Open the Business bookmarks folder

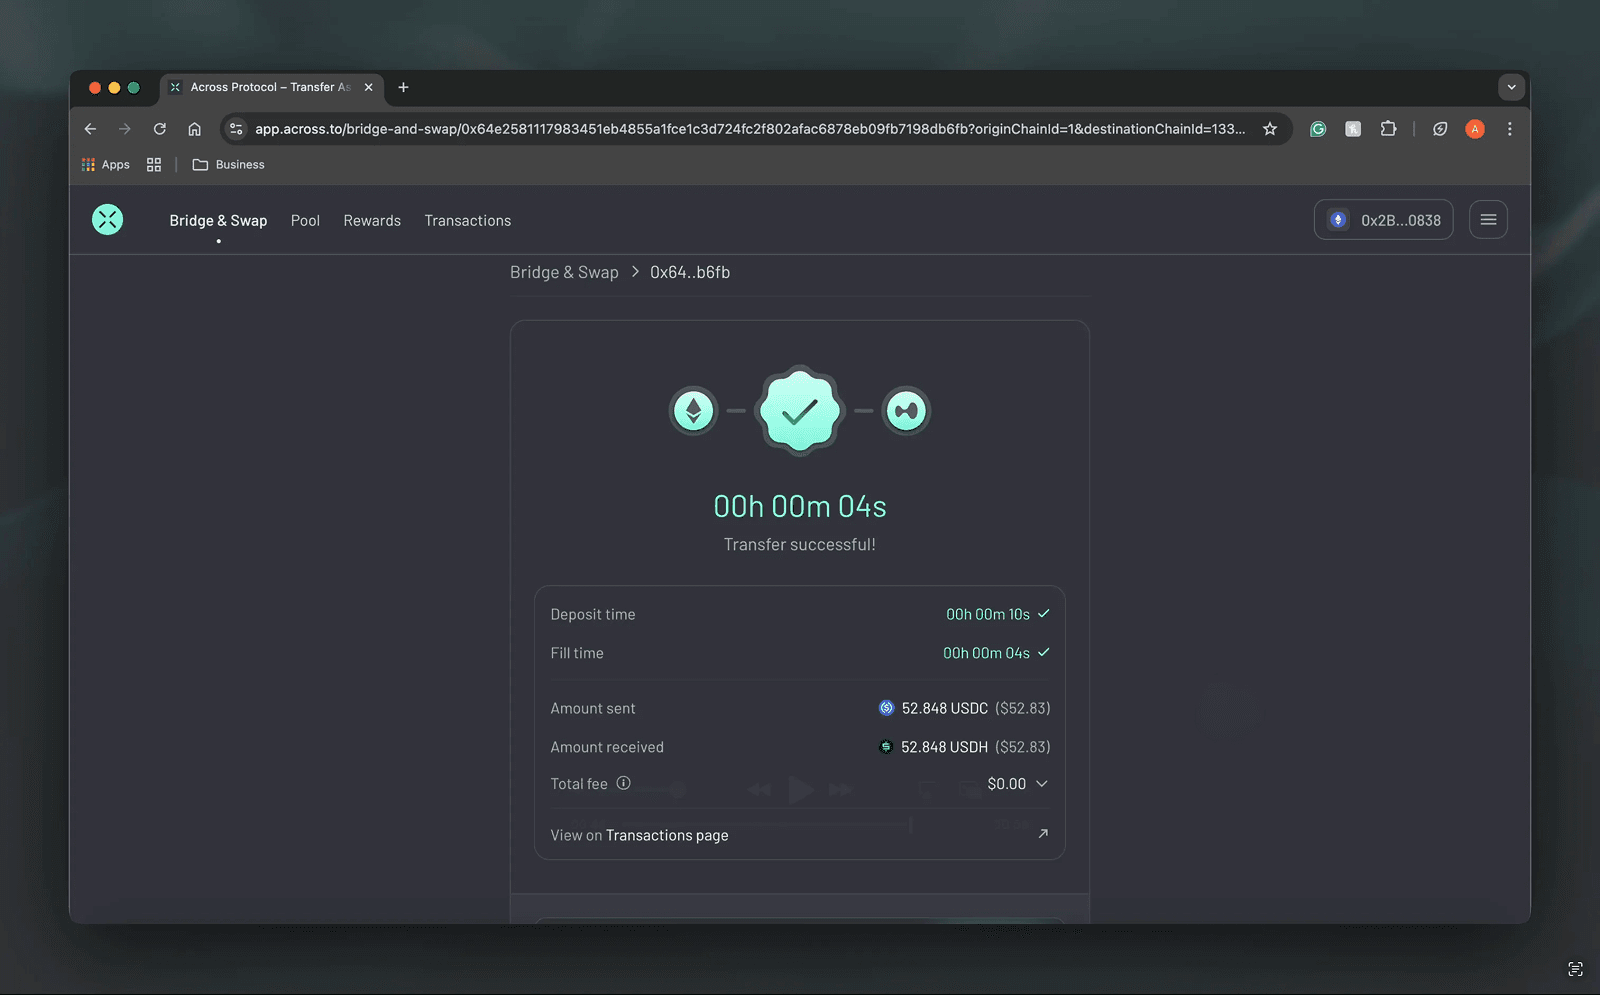(229, 165)
